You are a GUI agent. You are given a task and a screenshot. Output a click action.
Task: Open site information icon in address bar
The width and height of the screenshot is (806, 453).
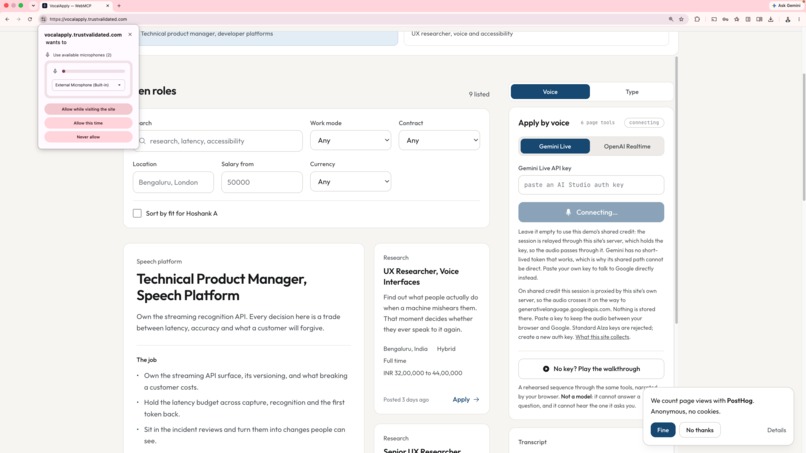click(x=44, y=19)
